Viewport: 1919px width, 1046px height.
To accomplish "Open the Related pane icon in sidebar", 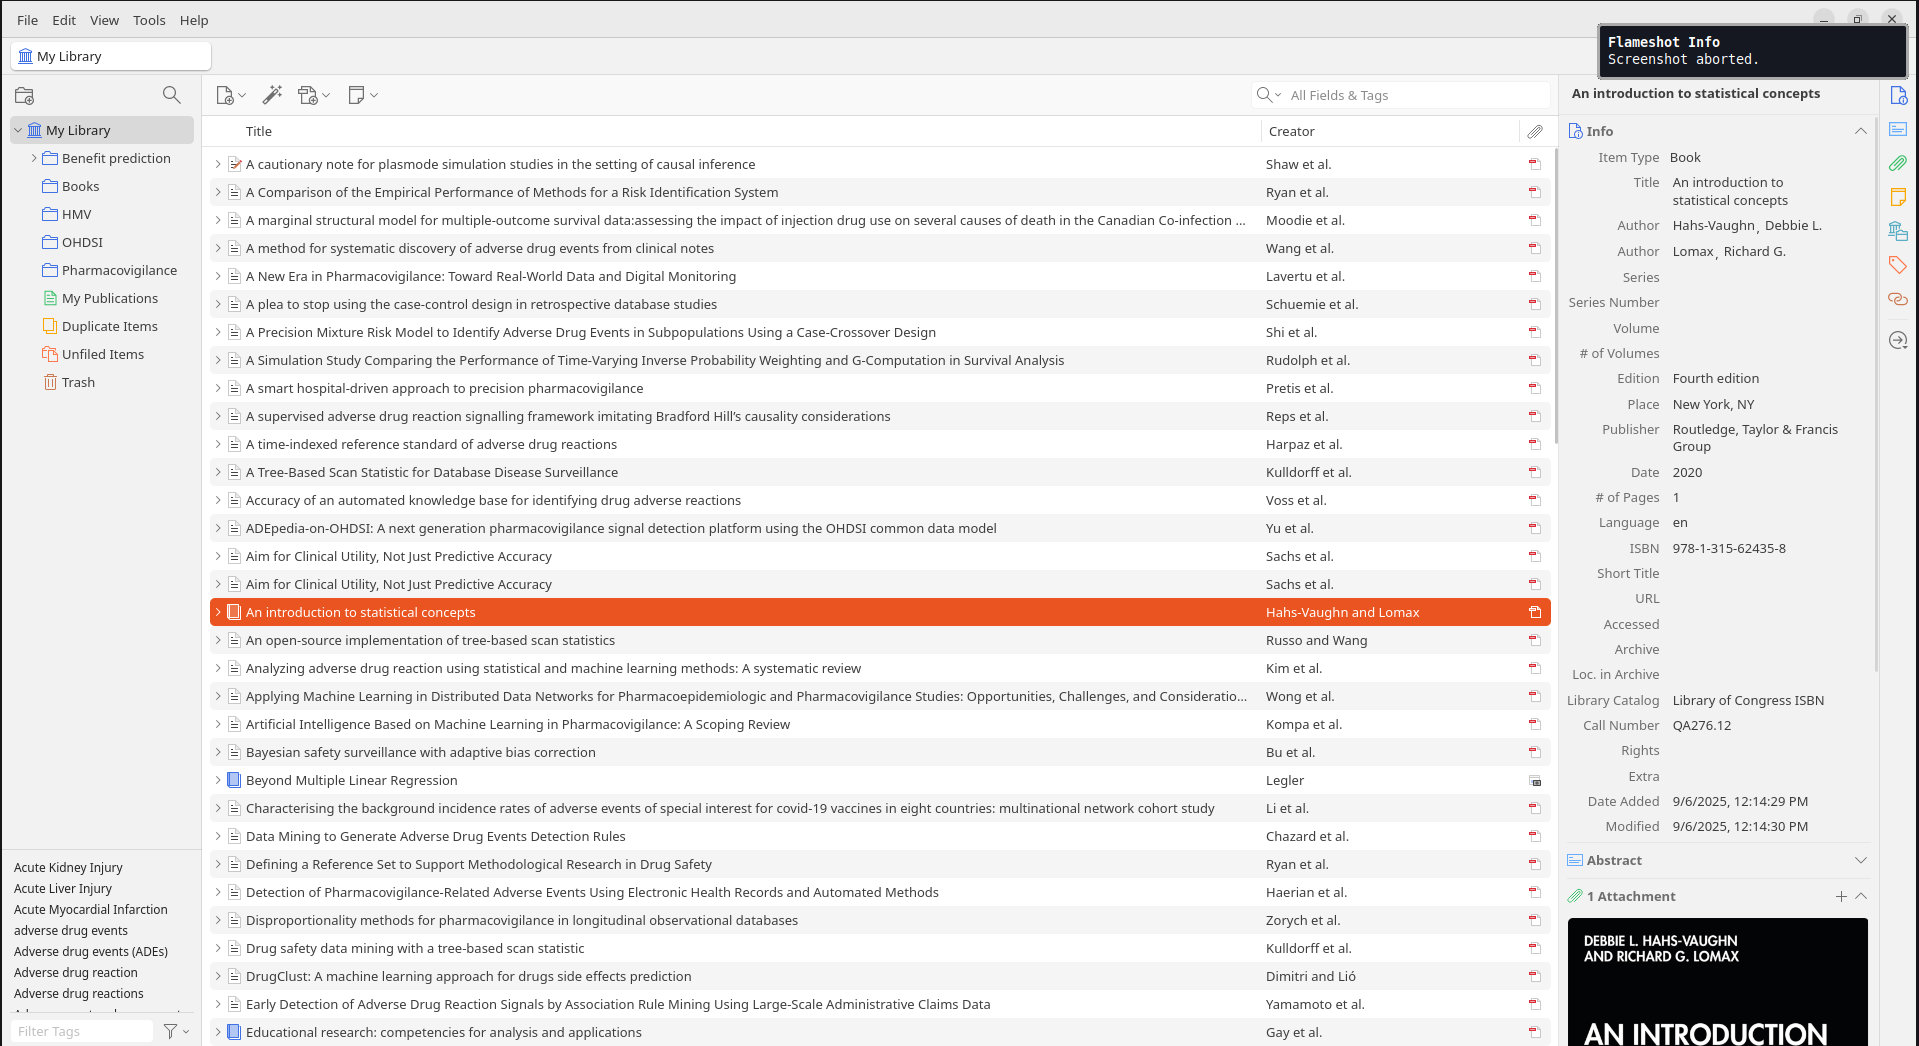I will tap(1897, 299).
